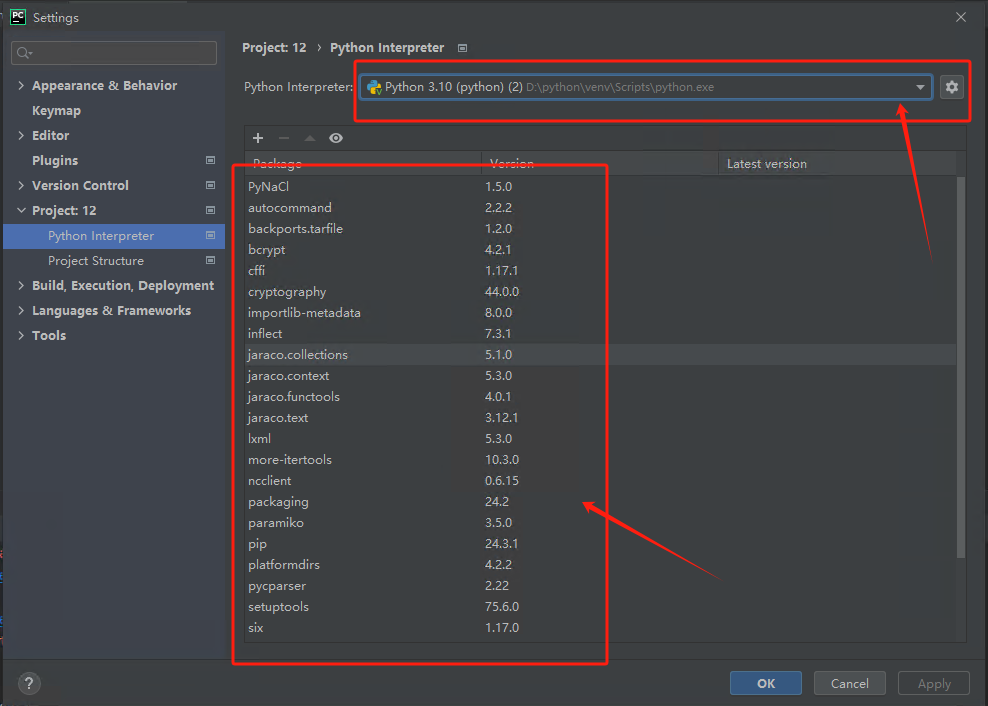Click the project-level icon next to Project Structure
This screenshot has height=706, width=988.
pos(210,260)
